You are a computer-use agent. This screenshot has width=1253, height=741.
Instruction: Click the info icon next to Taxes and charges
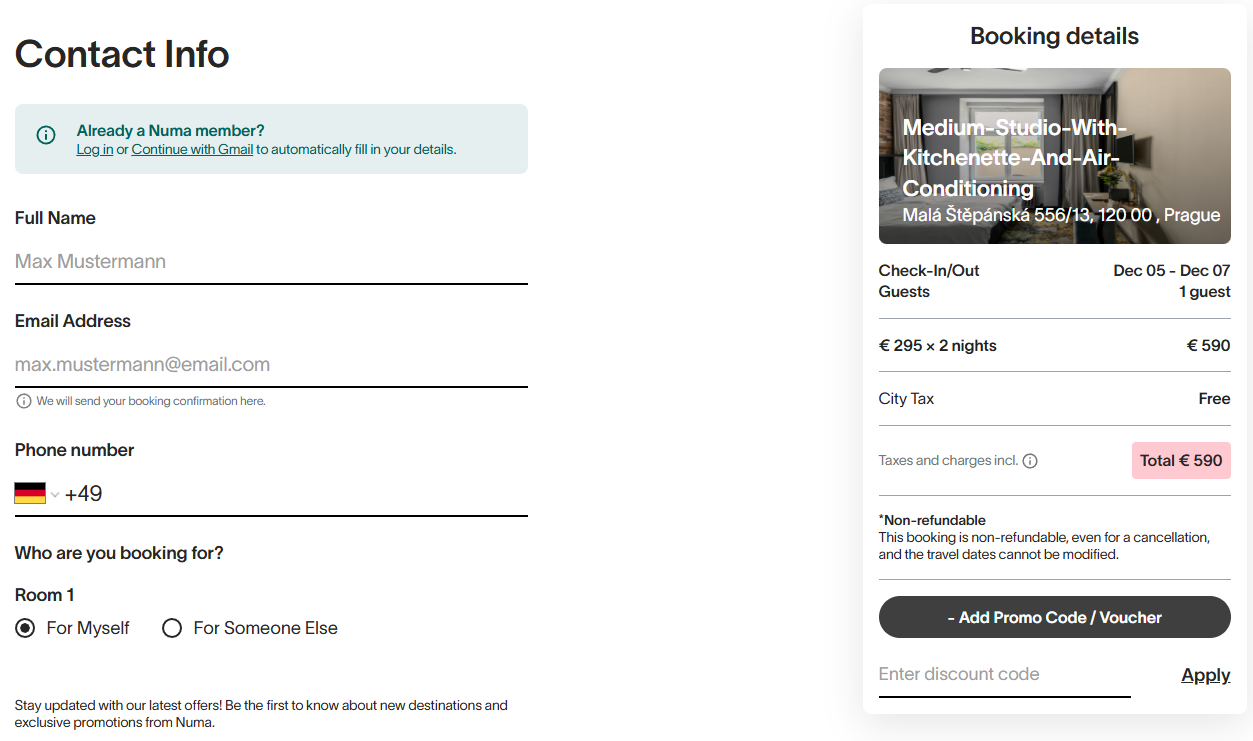click(1030, 461)
